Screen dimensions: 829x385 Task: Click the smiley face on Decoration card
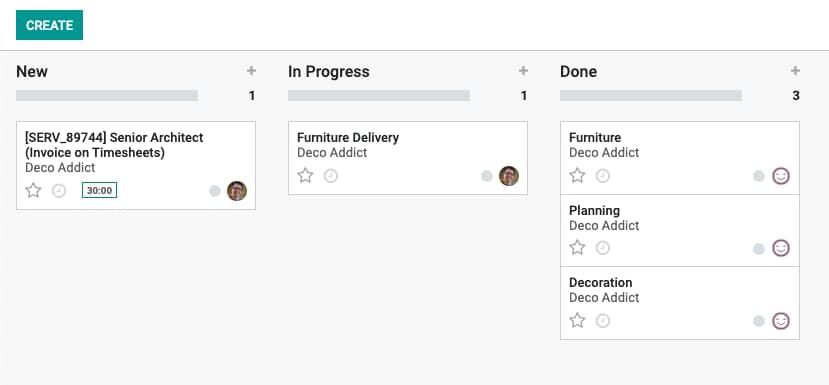781,320
